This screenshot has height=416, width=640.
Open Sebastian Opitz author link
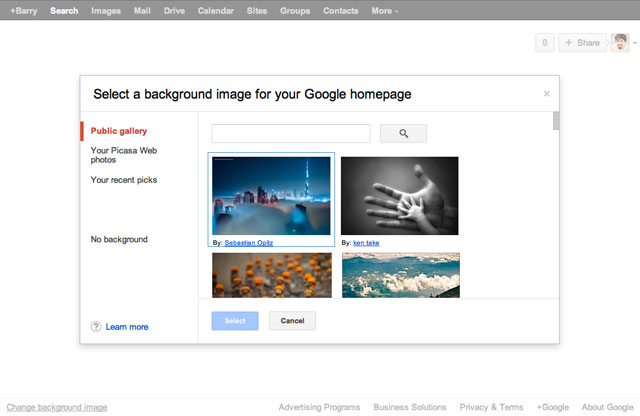(x=249, y=242)
